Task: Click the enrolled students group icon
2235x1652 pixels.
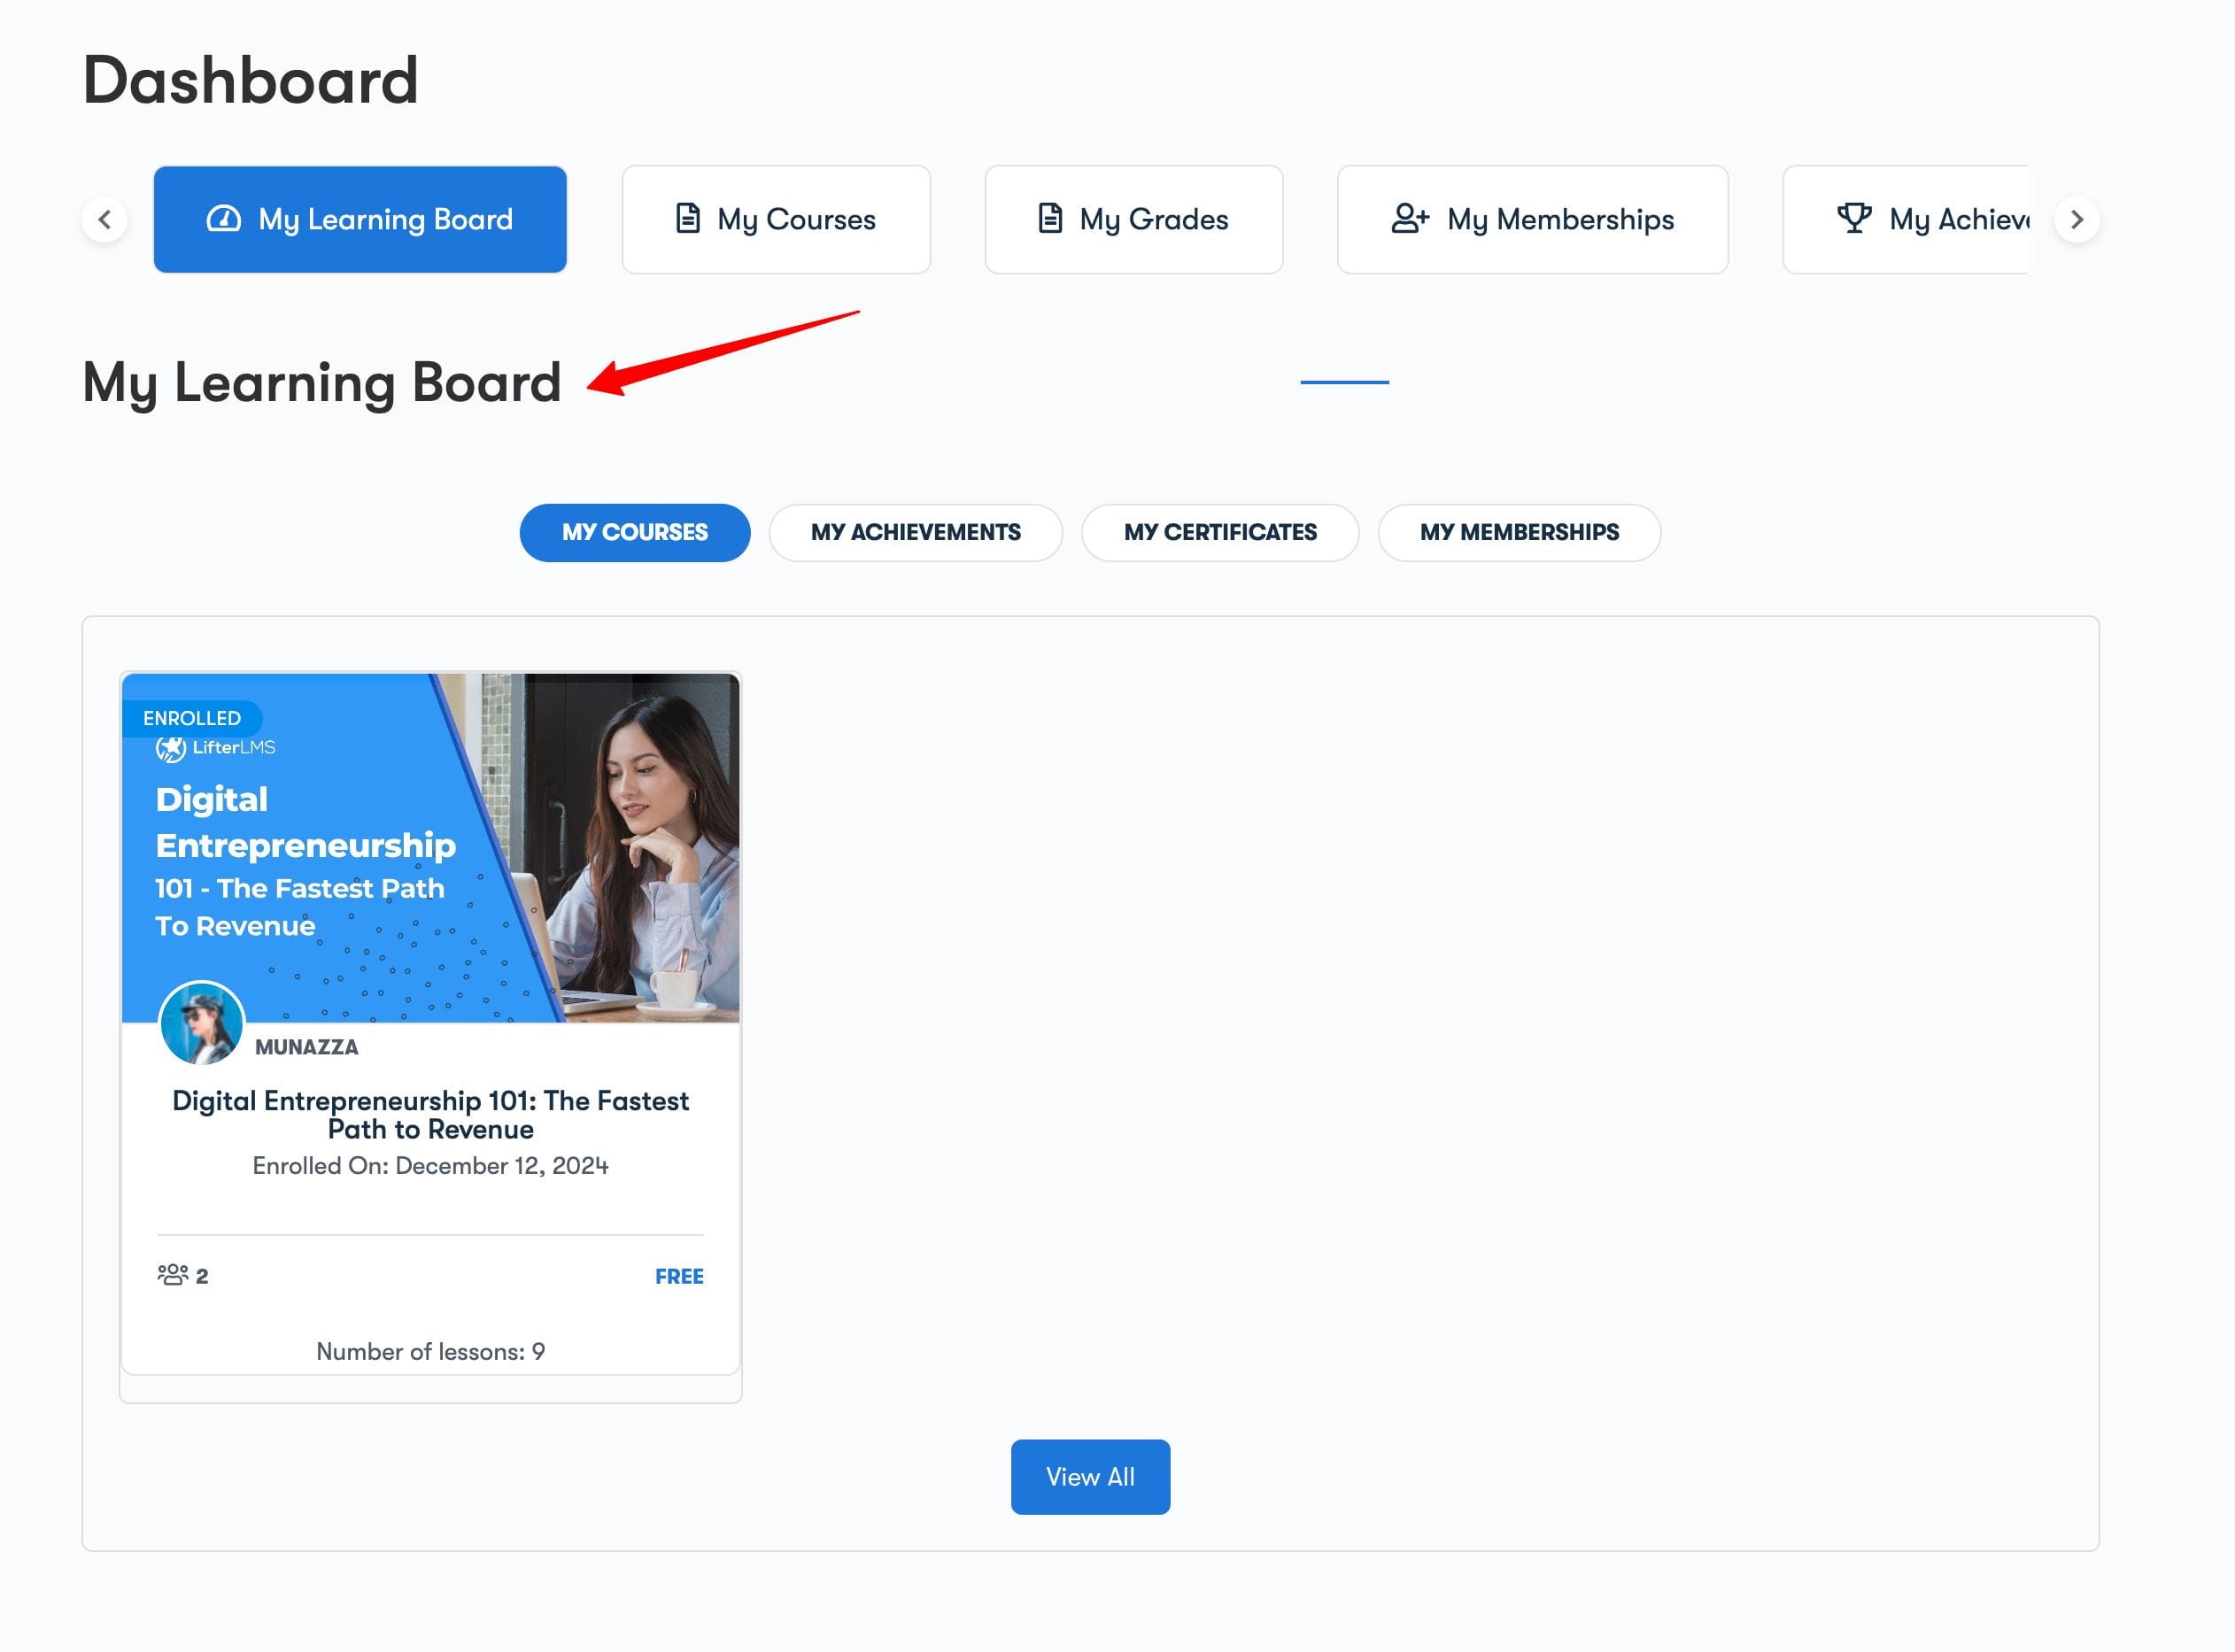Action: (x=173, y=1275)
